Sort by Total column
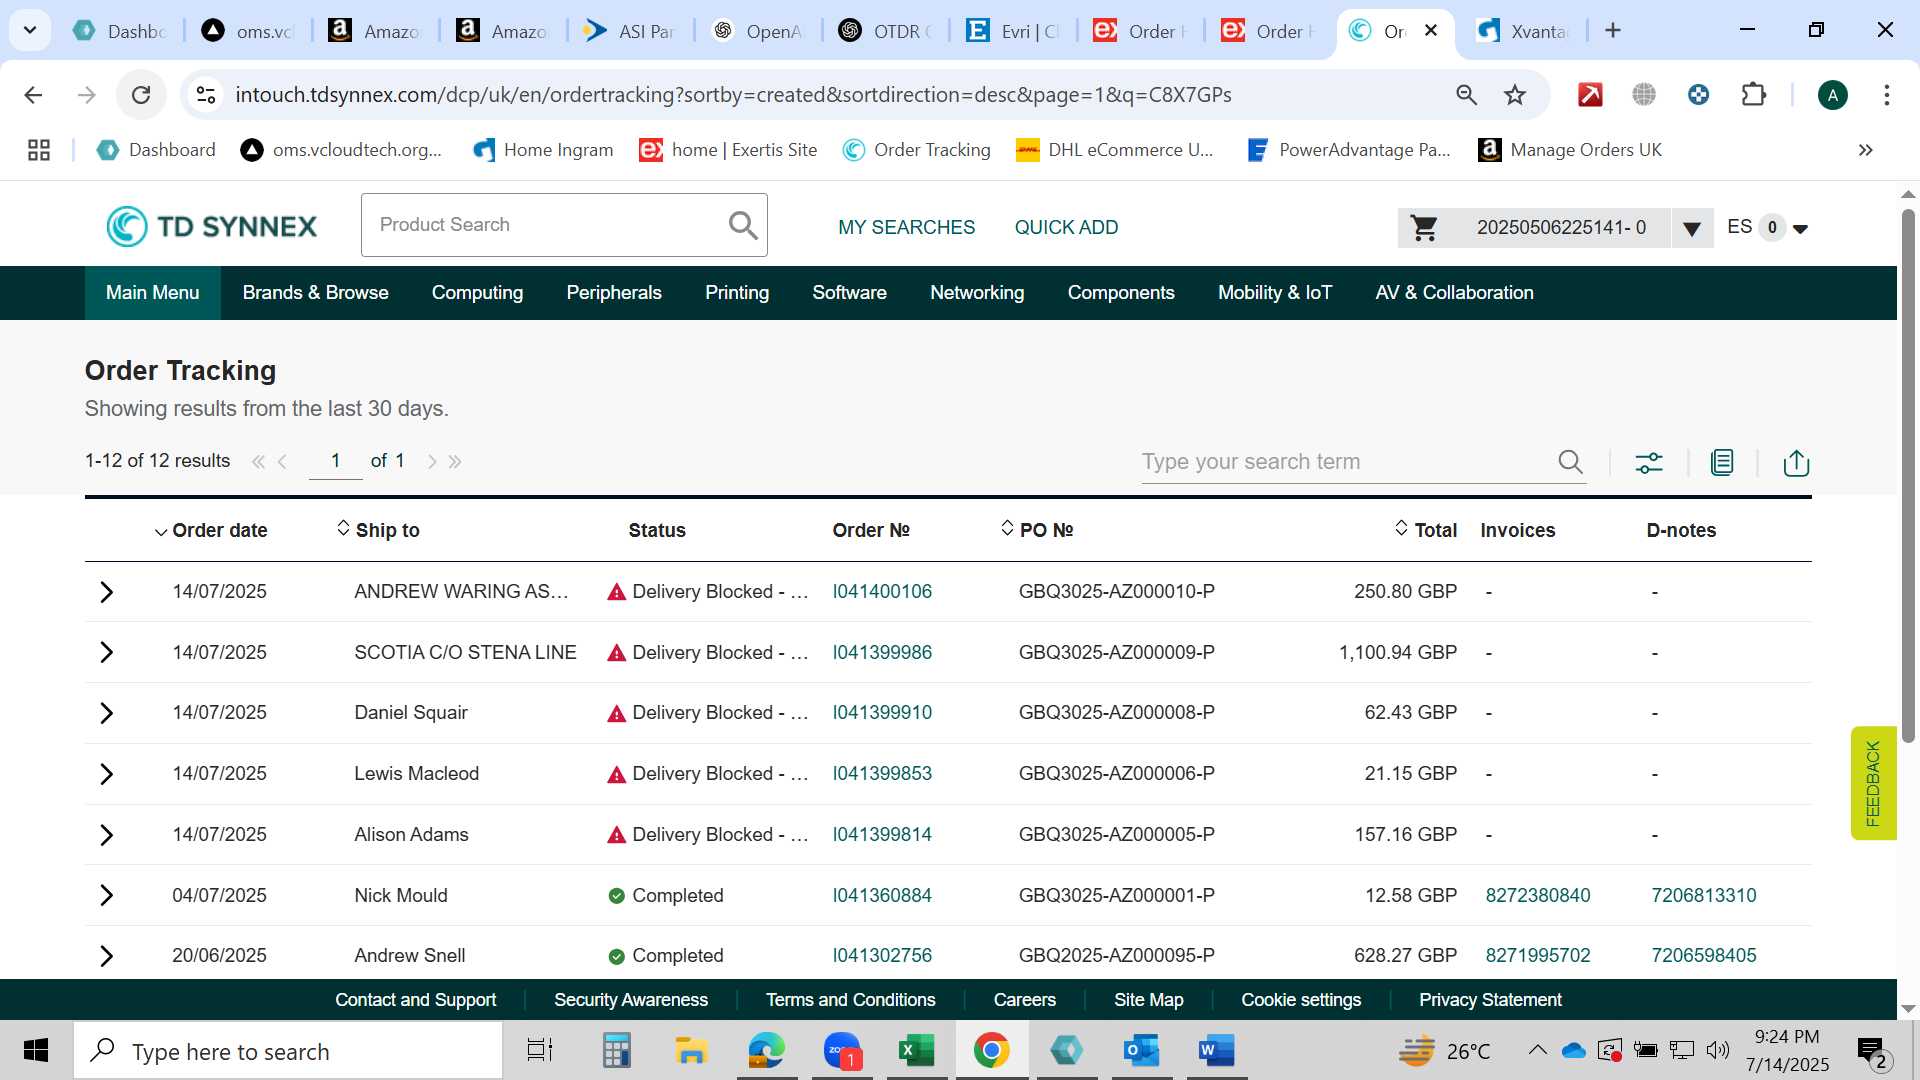This screenshot has height=1080, width=1920. point(1426,530)
